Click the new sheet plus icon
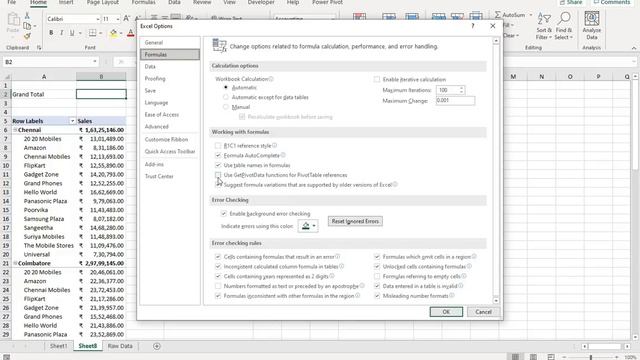Screen dimensions: 640x360 pos(157,346)
